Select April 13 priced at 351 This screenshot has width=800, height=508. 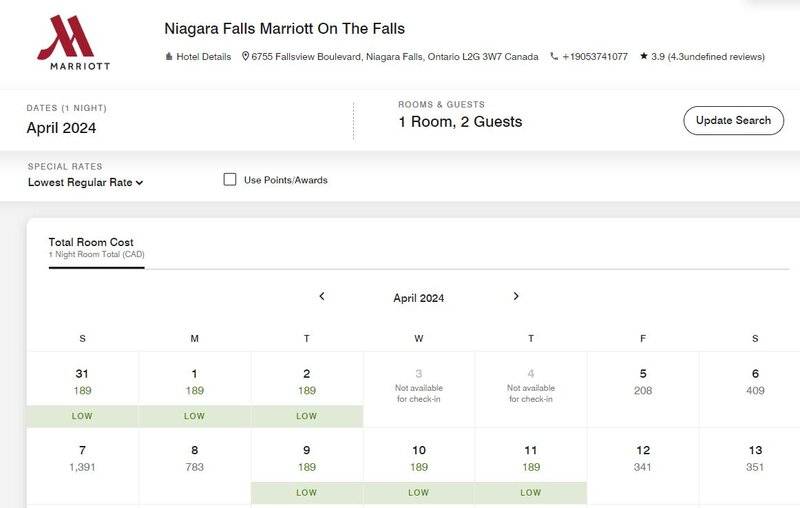[x=755, y=458]
